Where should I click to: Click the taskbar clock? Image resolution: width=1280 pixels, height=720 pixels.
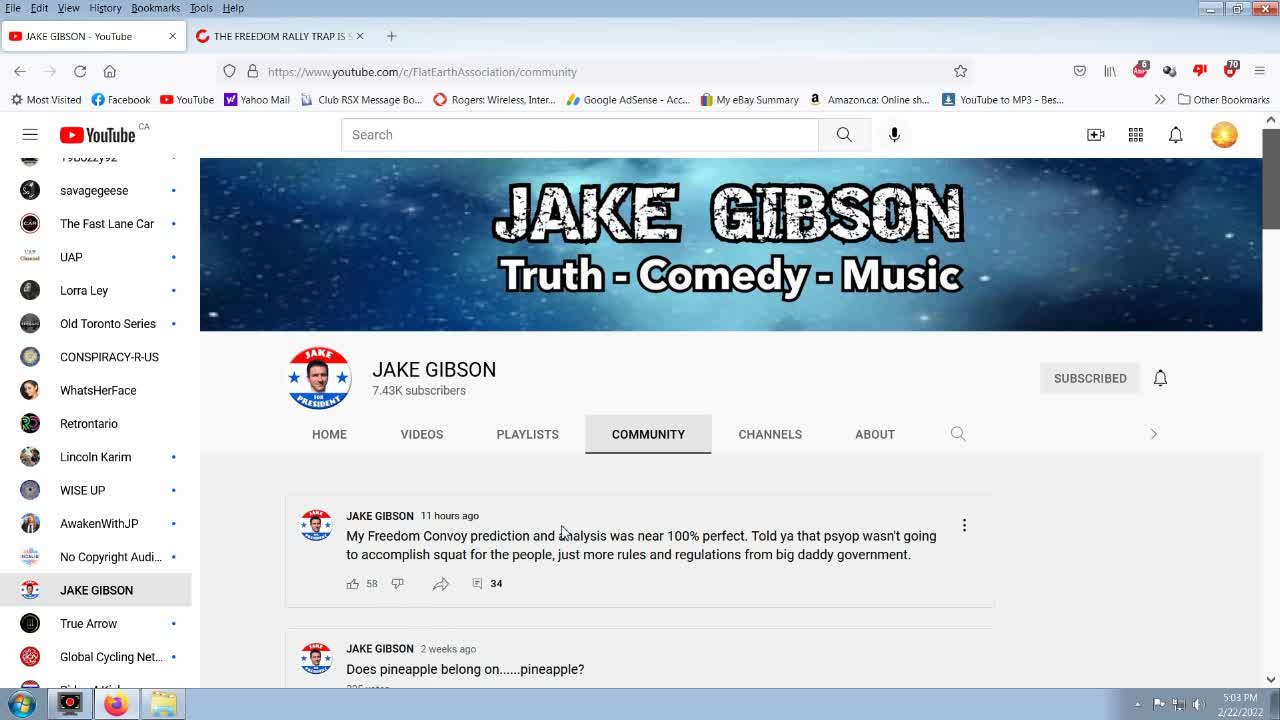click(1239, 705)
